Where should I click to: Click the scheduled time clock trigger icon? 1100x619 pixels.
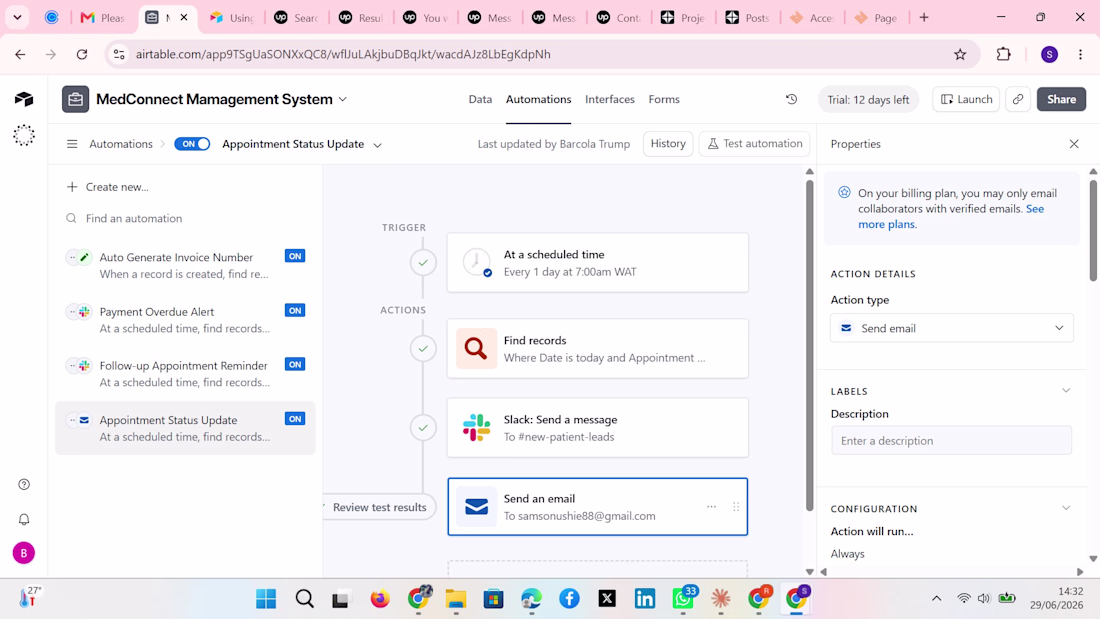pos(477,262)
